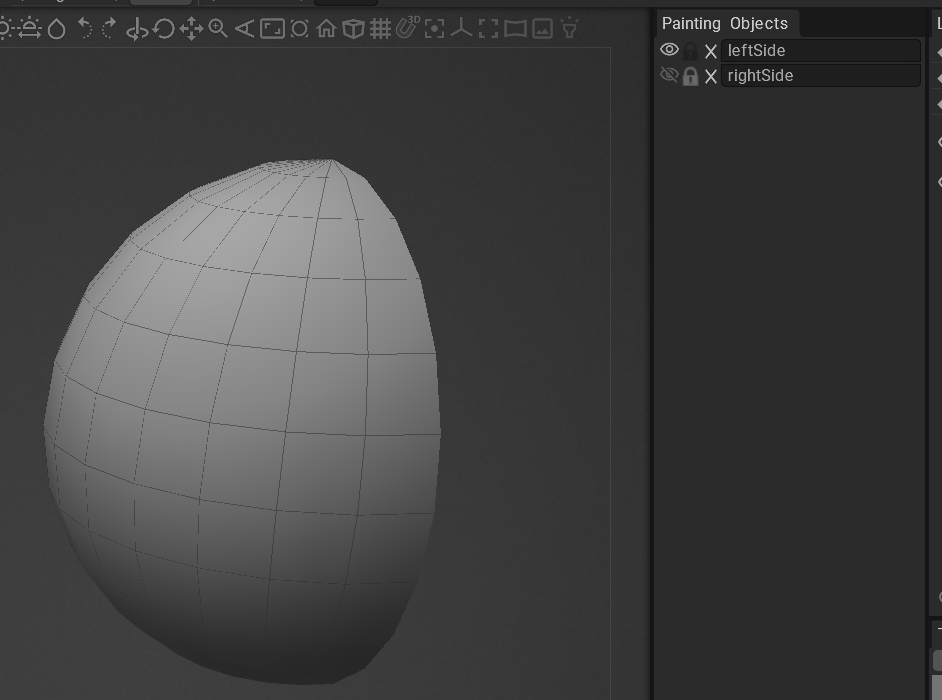Click the redo arrow icon

click(x=109, y=29)
